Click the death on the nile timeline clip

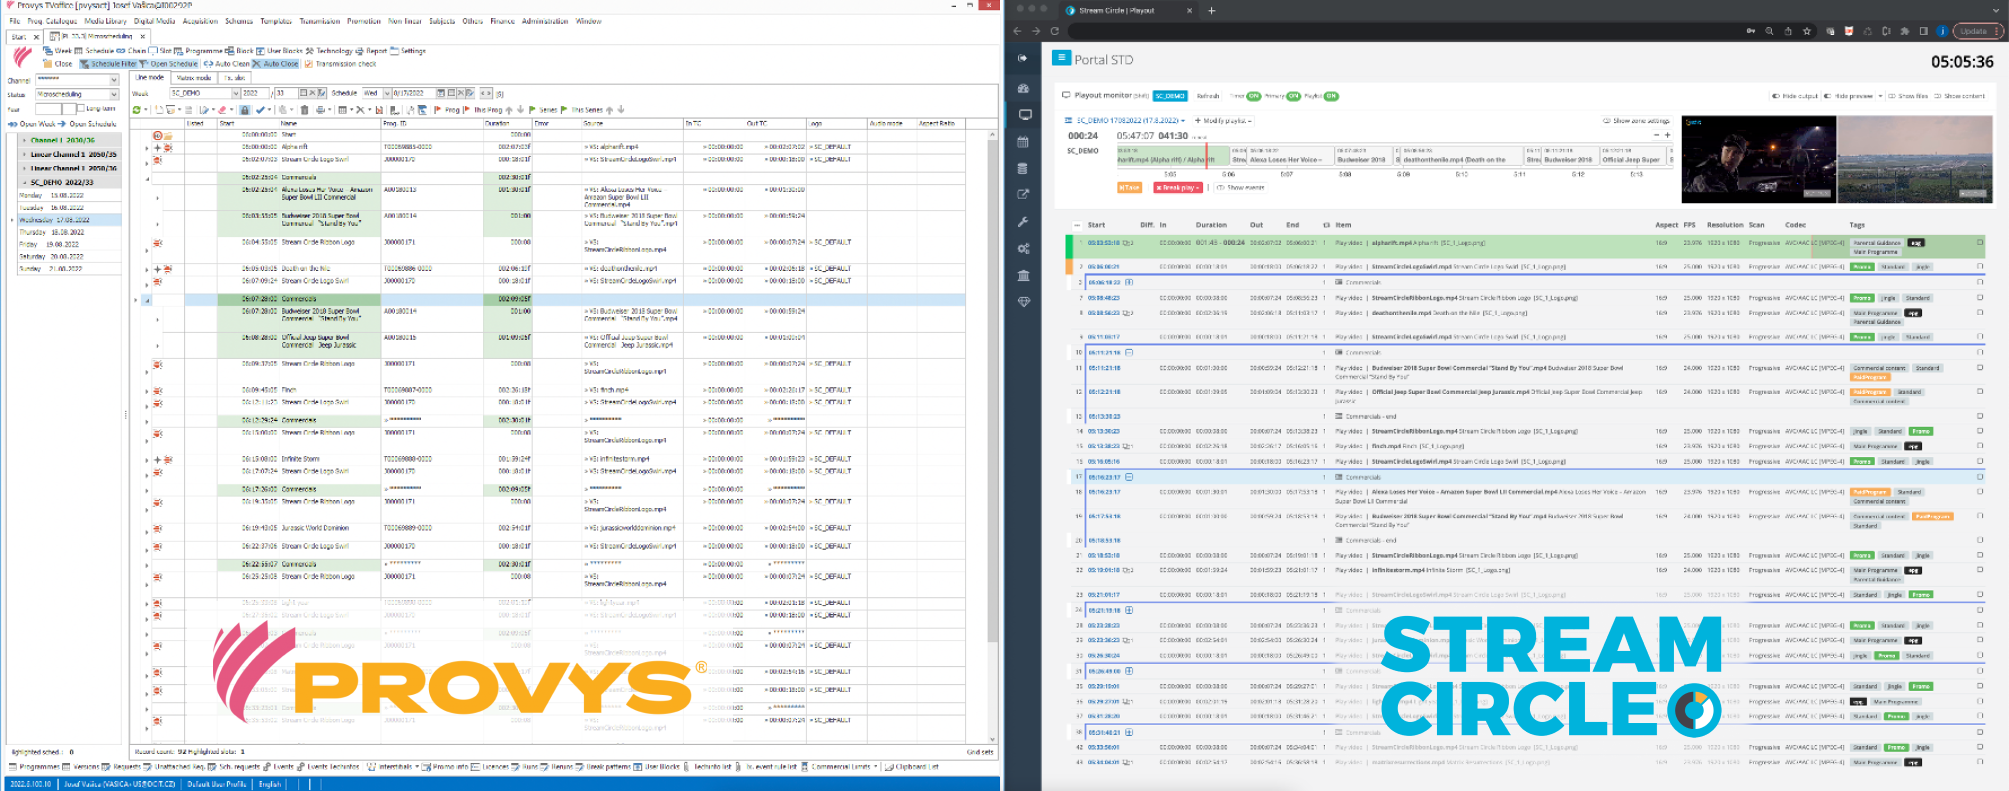coord(1461,157)
